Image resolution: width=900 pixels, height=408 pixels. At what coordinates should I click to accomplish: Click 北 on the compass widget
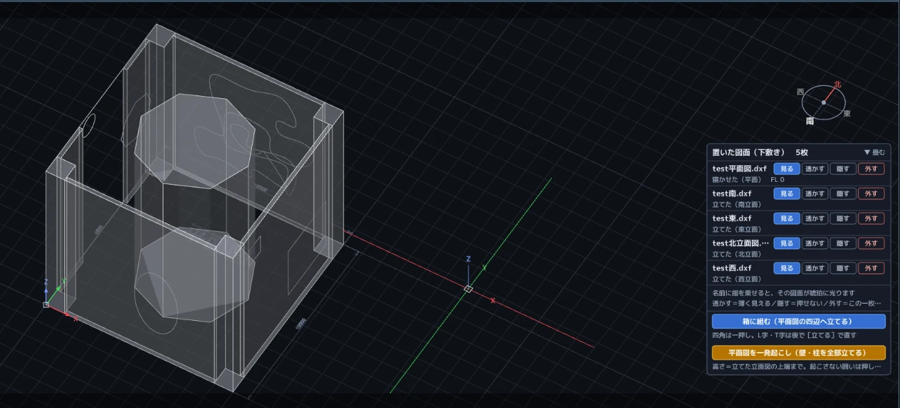(837, 84)
